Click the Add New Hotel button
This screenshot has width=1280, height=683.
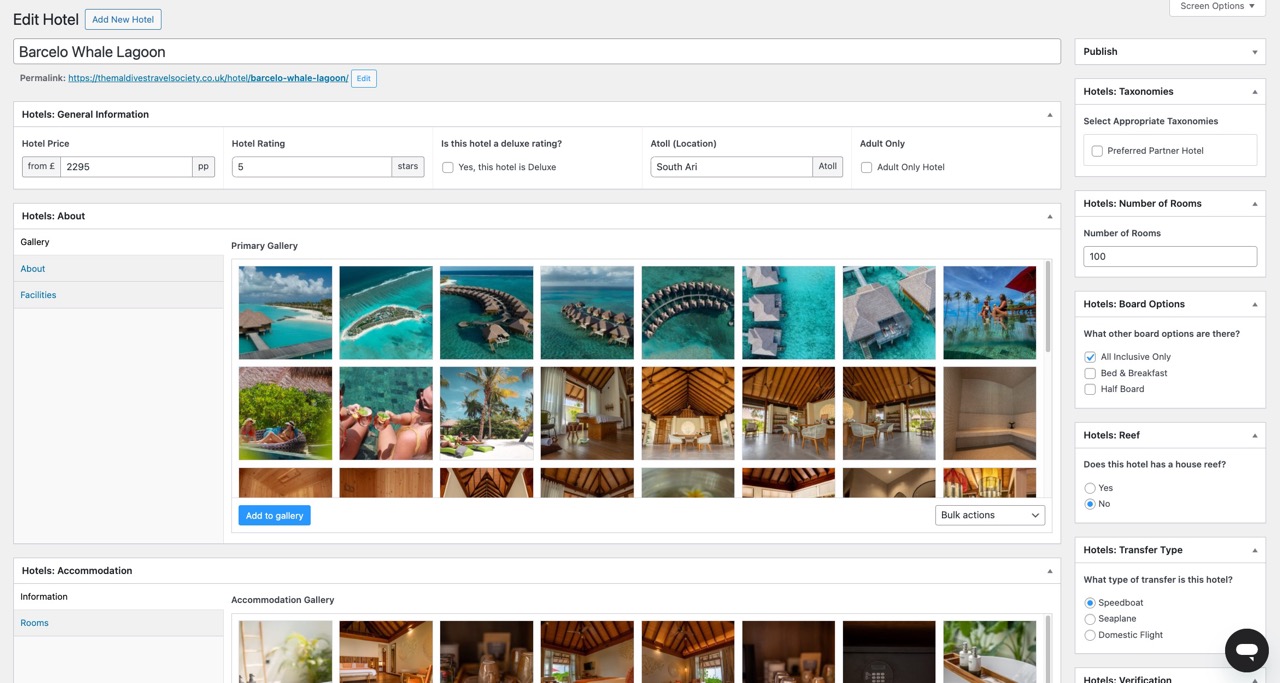(x=123, y=20)
